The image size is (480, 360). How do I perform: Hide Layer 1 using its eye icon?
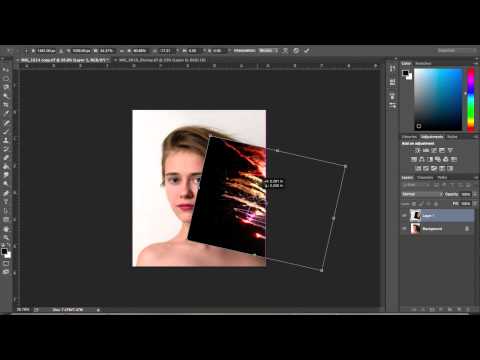point(404,216)
